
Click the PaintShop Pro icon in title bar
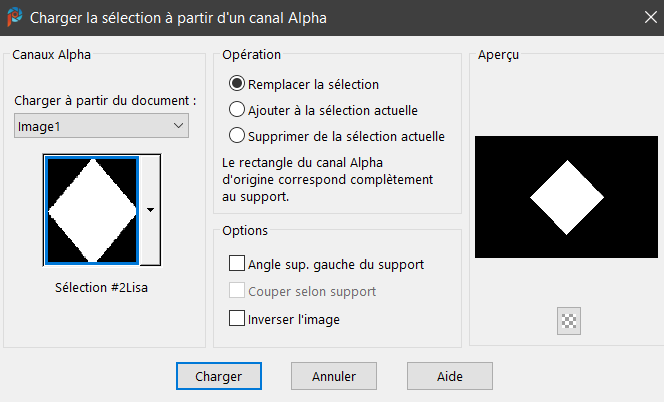point(14,17)
